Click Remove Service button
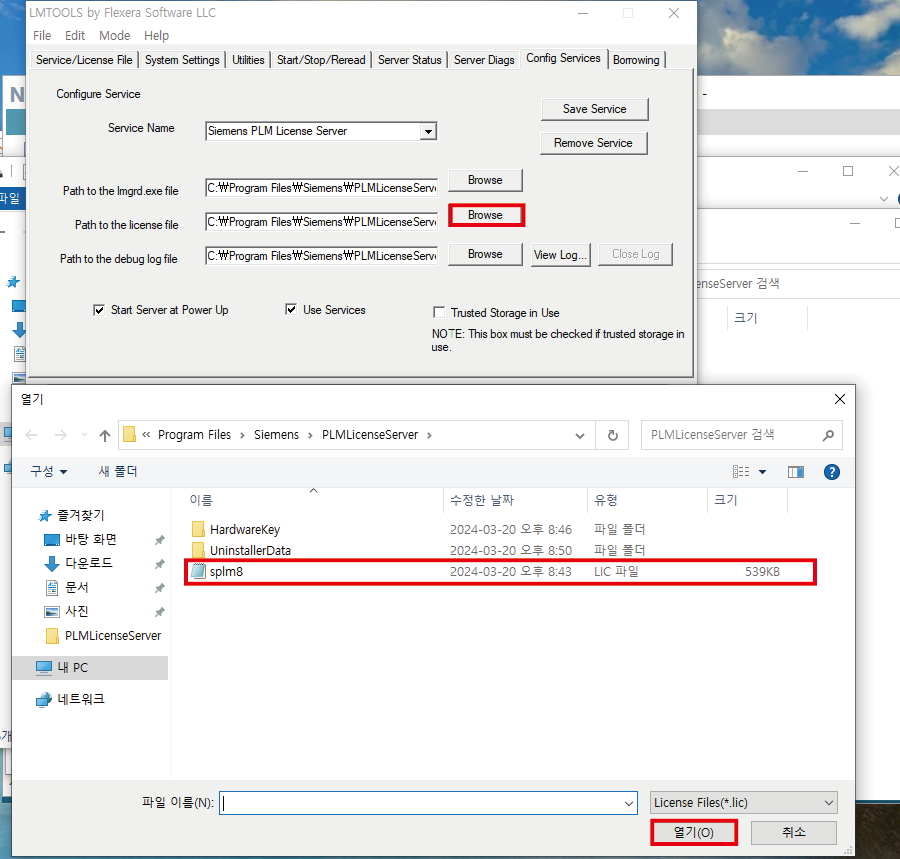This screenshot has height=859, width=900. pos(593,143)
